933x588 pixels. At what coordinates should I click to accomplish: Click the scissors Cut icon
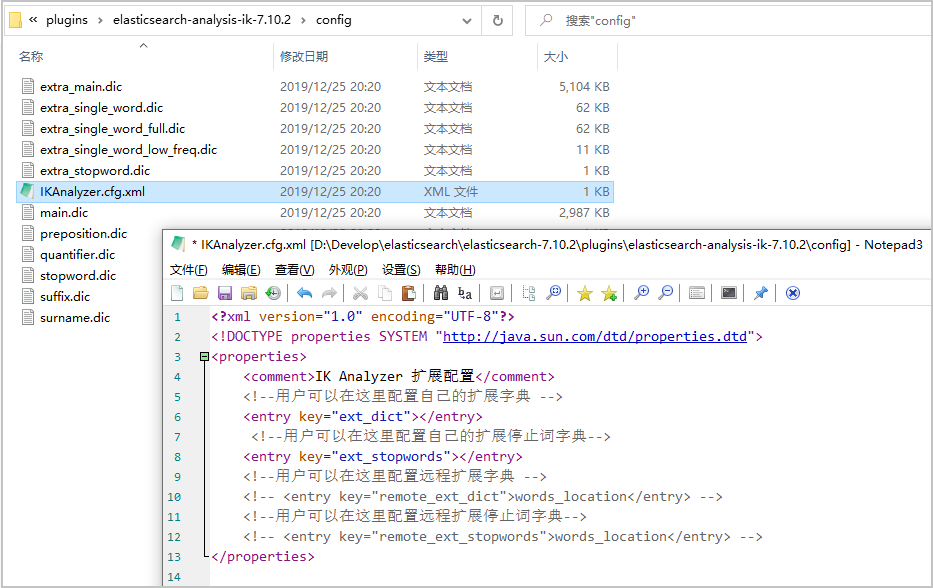pyautogui.click(x=361, y=293)
